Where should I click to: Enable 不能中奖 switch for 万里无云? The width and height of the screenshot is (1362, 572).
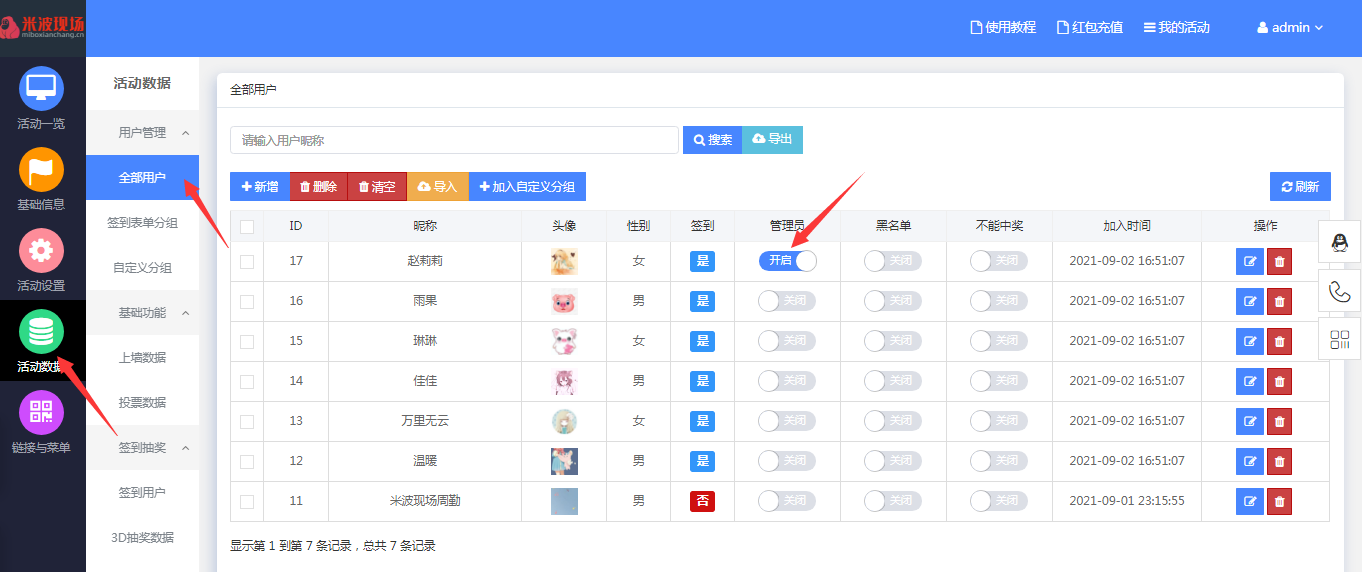tap(999, 421)
